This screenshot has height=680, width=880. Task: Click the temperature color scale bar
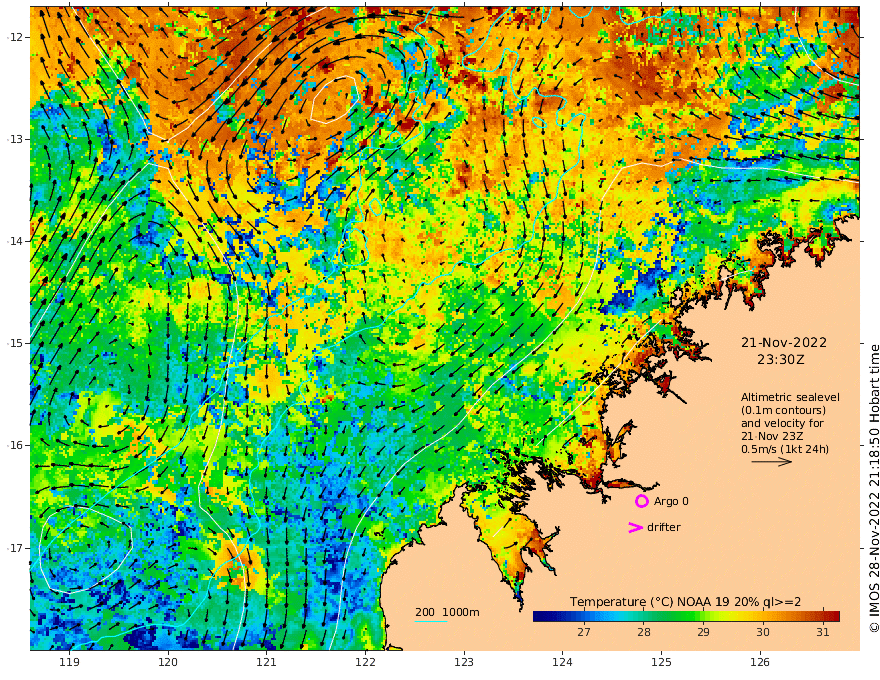(x=686, y=616)
